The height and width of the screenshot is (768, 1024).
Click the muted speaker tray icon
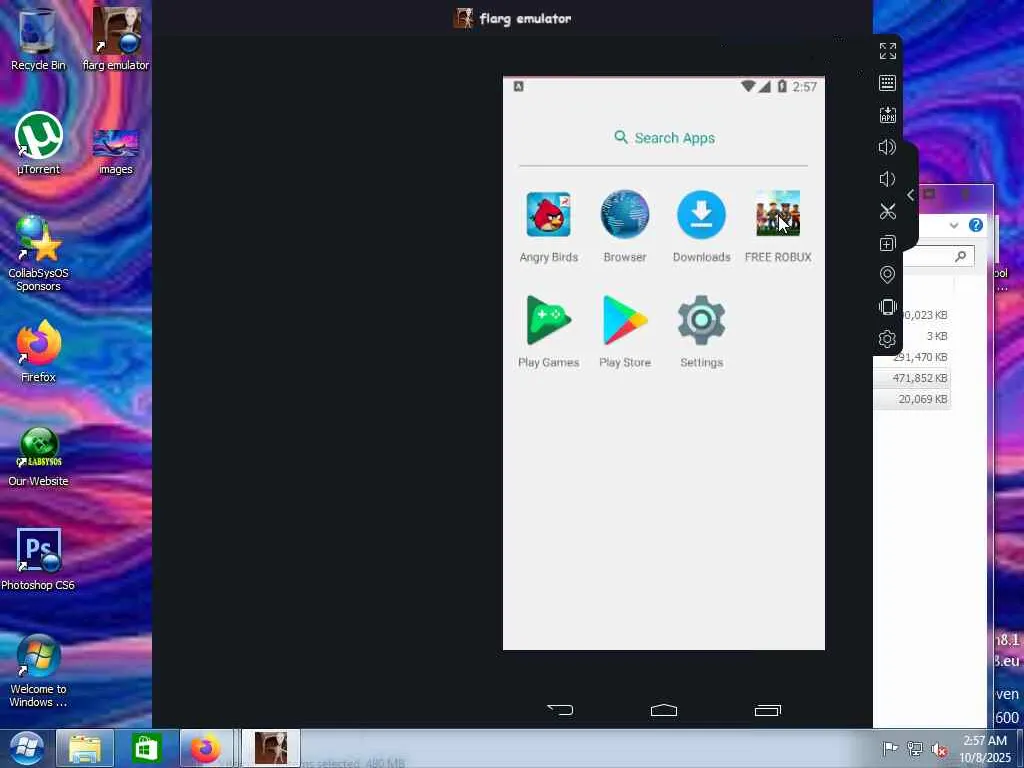click(x=939, y=749)
